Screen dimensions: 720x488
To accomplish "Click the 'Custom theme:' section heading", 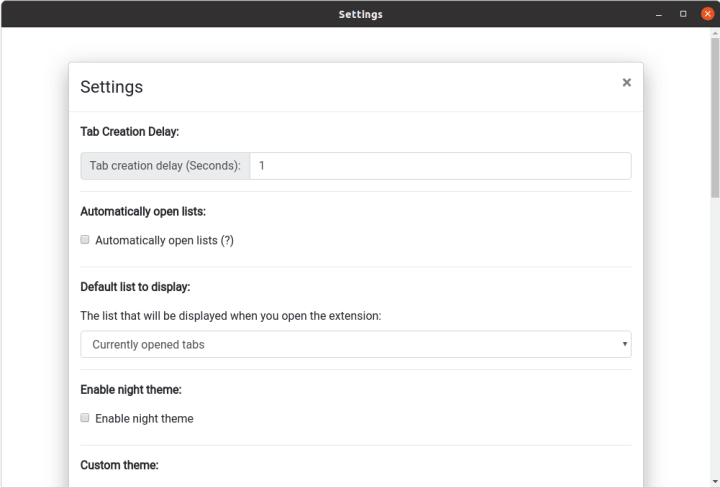I will coord(119,465).
